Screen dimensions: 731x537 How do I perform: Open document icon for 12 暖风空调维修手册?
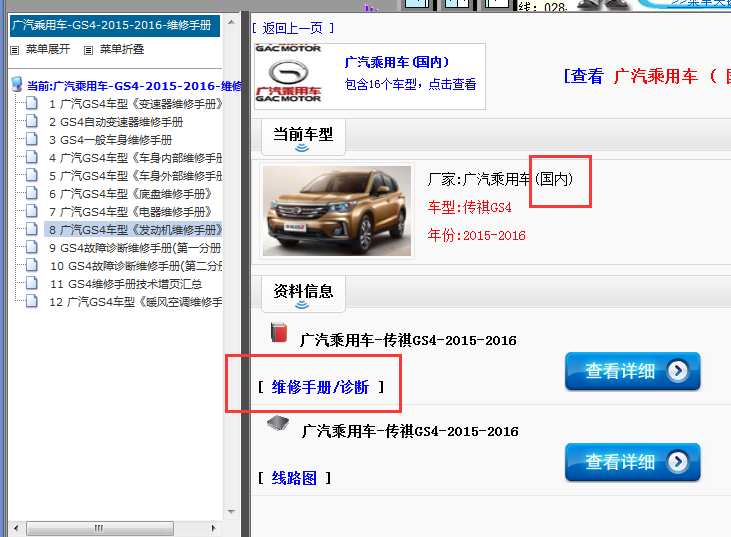(x=32, y=301)
